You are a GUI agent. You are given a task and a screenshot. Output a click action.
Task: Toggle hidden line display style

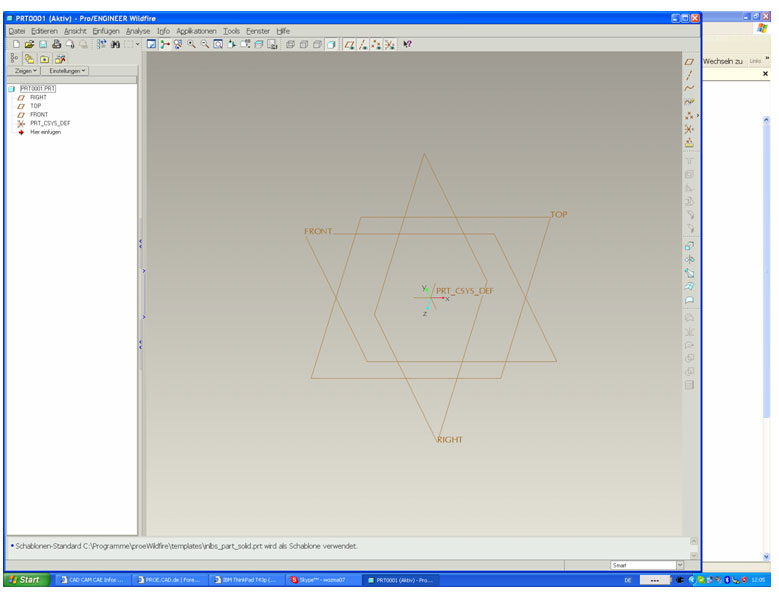304,44
